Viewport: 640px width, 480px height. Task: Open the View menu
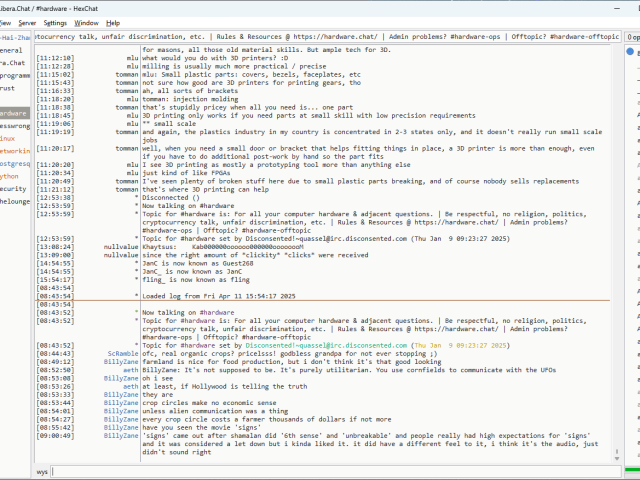pyautogui.click(x=5, y=22)
